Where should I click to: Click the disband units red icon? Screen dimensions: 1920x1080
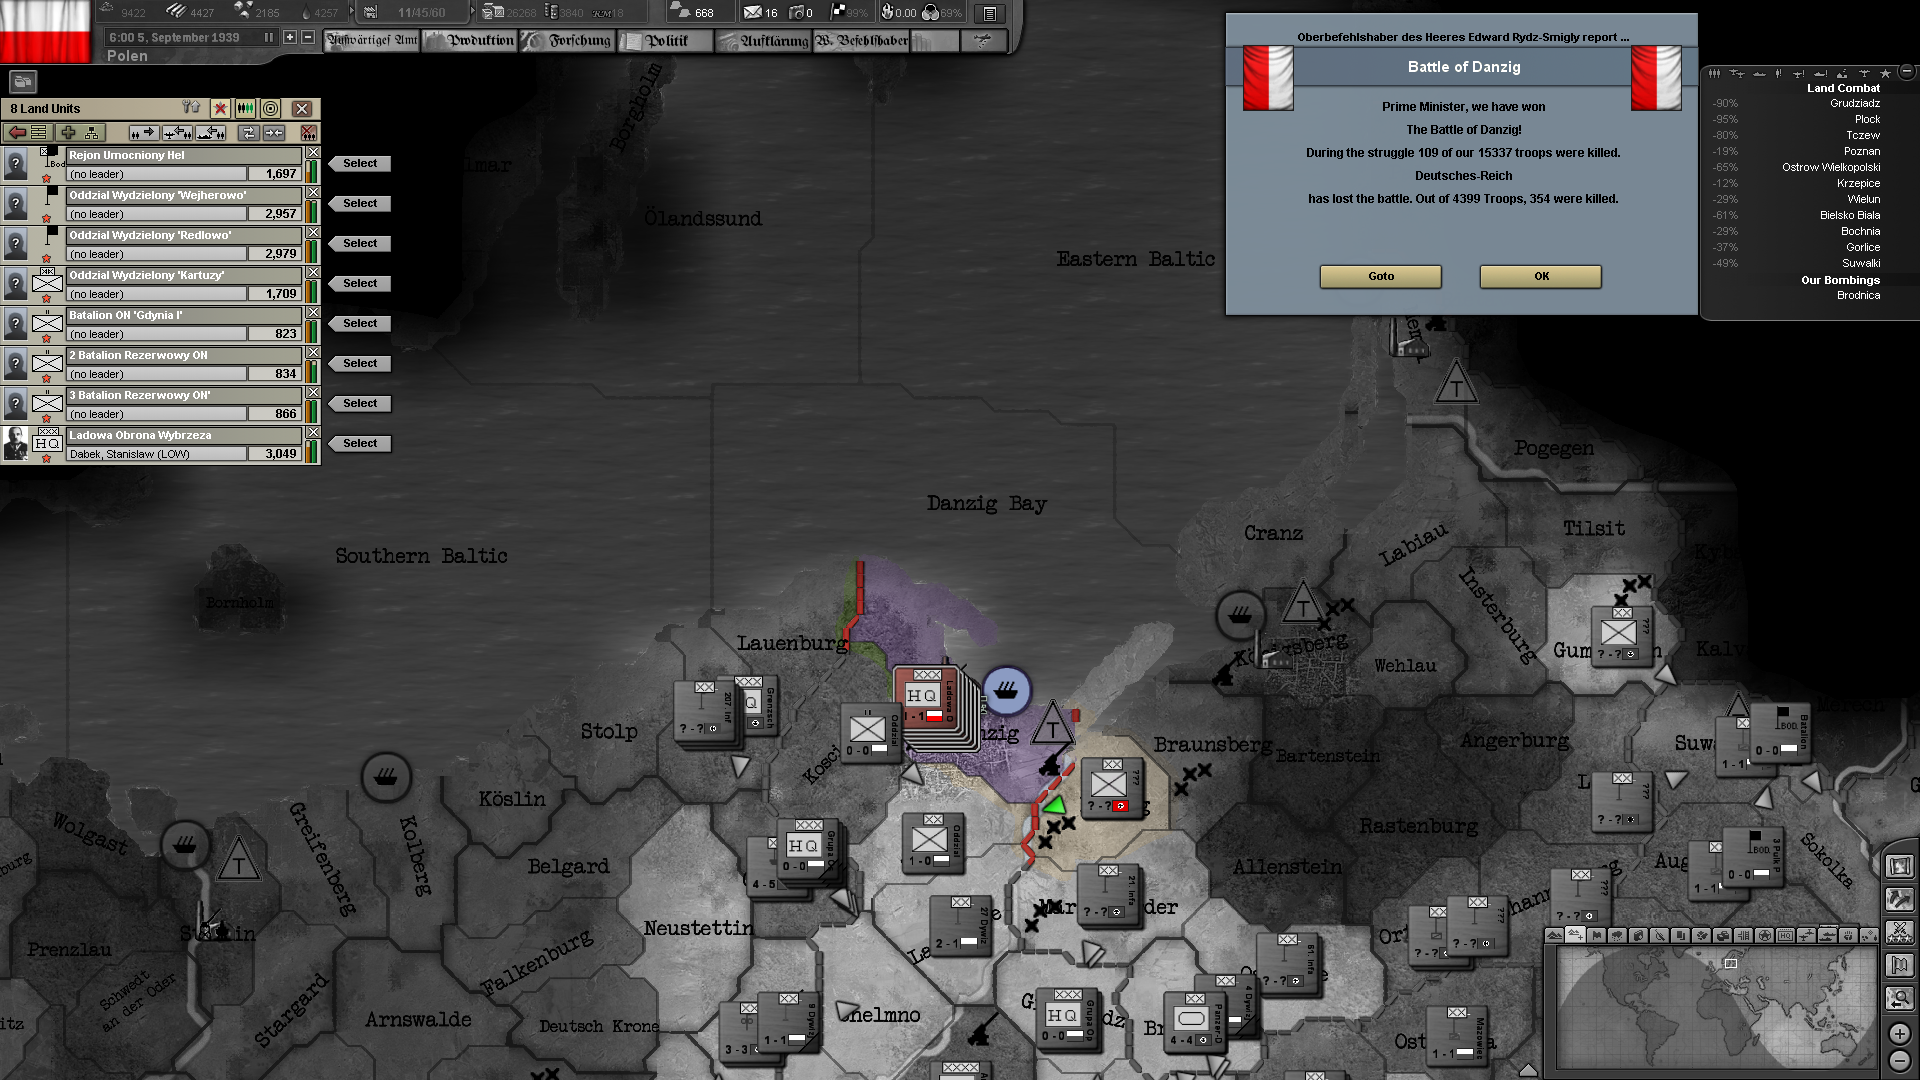coord(309,132)
